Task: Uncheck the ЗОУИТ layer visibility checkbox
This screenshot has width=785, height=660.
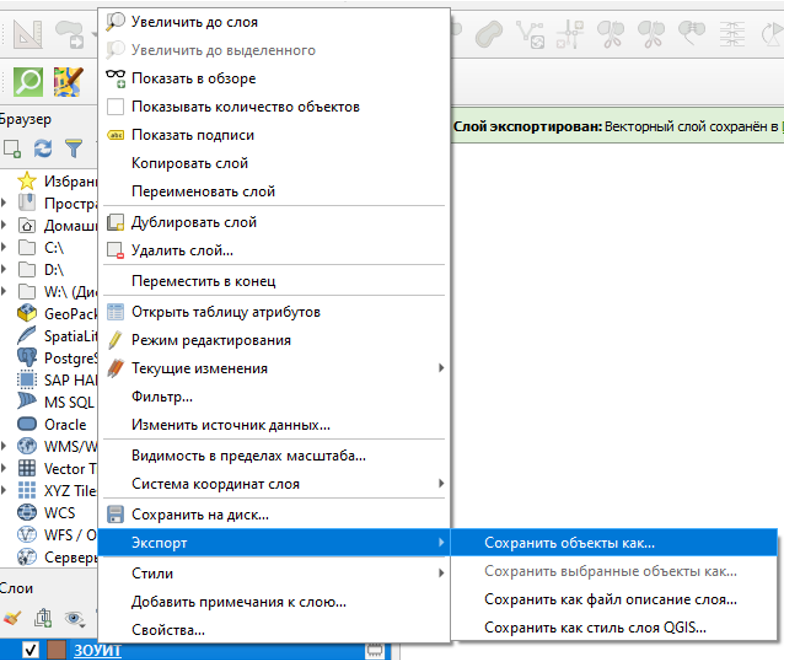Action: 30,650
